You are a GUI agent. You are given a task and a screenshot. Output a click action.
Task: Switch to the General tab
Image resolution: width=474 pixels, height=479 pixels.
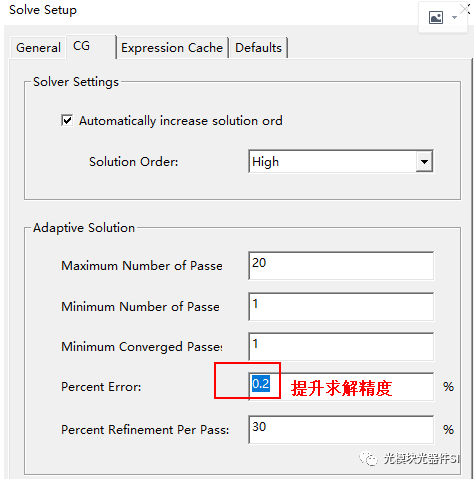[38, 48]
